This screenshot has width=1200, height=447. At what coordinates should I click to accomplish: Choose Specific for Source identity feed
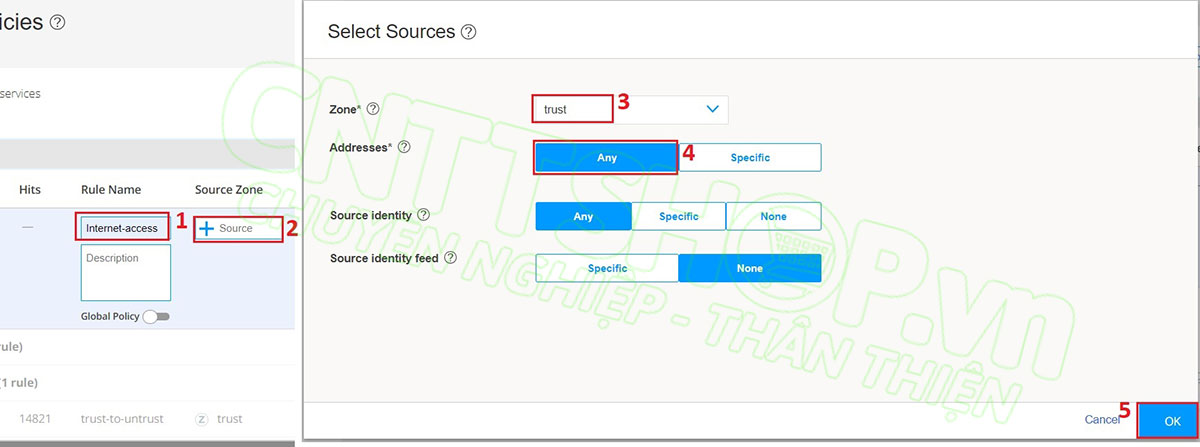607,268
